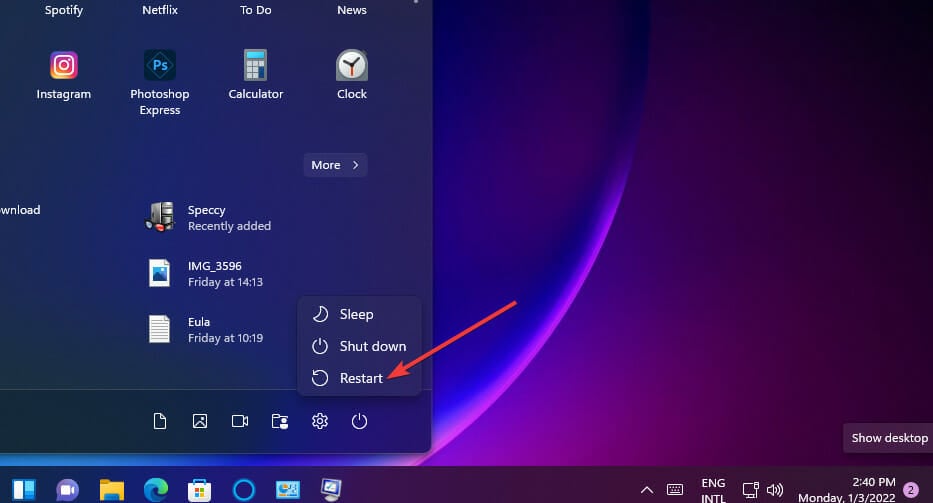
Task: Show hidden system tray icons chevron
Action: tap(647, 490)
